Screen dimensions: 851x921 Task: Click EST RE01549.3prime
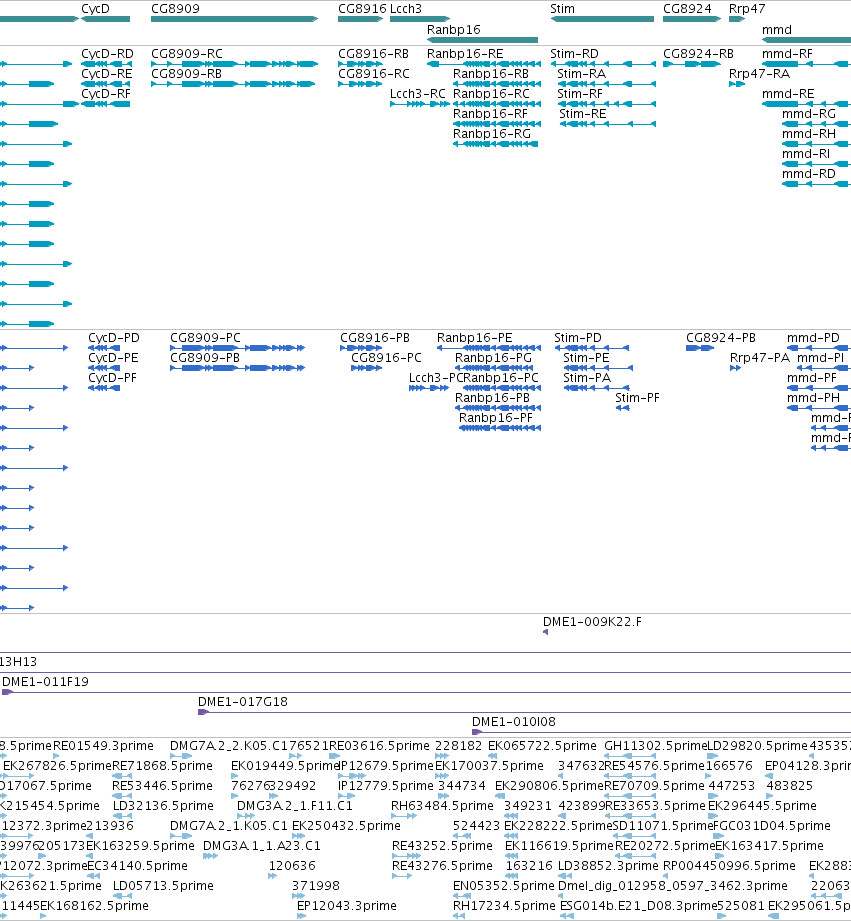click(x=103, y=746)
